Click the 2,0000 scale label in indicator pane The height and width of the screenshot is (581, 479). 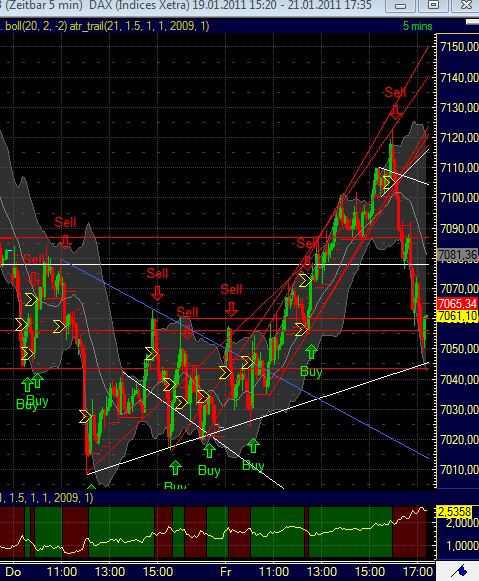click(x=461, y=523)
